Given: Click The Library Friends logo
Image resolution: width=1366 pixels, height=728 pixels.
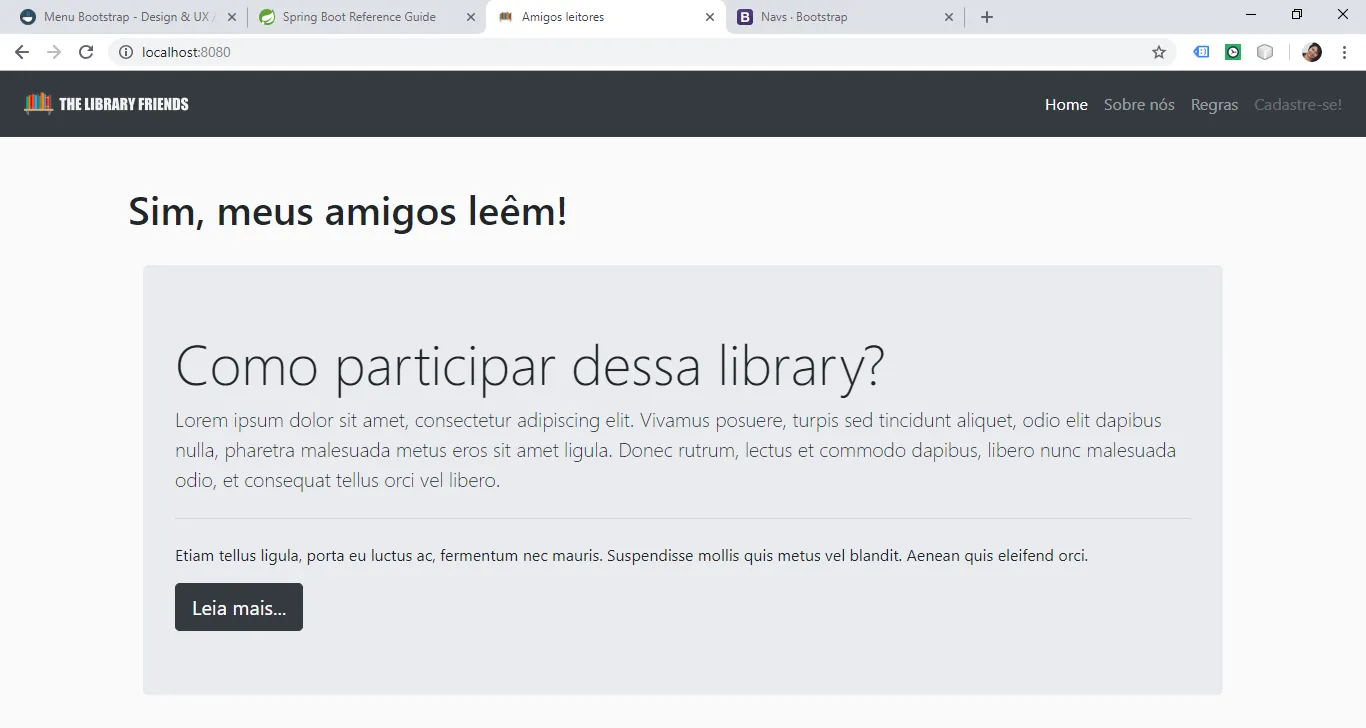Looking at the screenshot, I should pos(105,103).
